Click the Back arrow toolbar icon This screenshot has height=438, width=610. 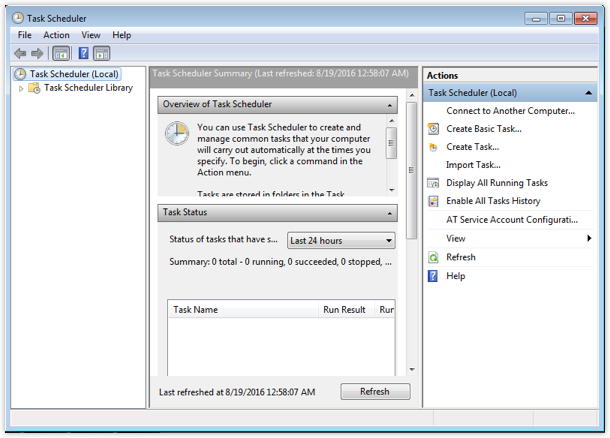tap(20, 53)
